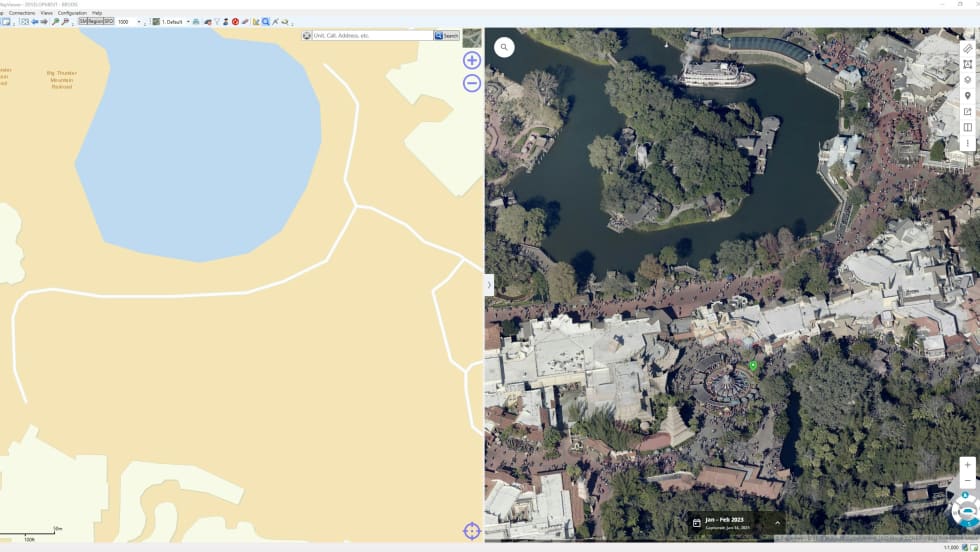The height and width of the screenshot is (552, 980).
Task: Open the '1. Default' layout dropdown
Action: (188, 21)
